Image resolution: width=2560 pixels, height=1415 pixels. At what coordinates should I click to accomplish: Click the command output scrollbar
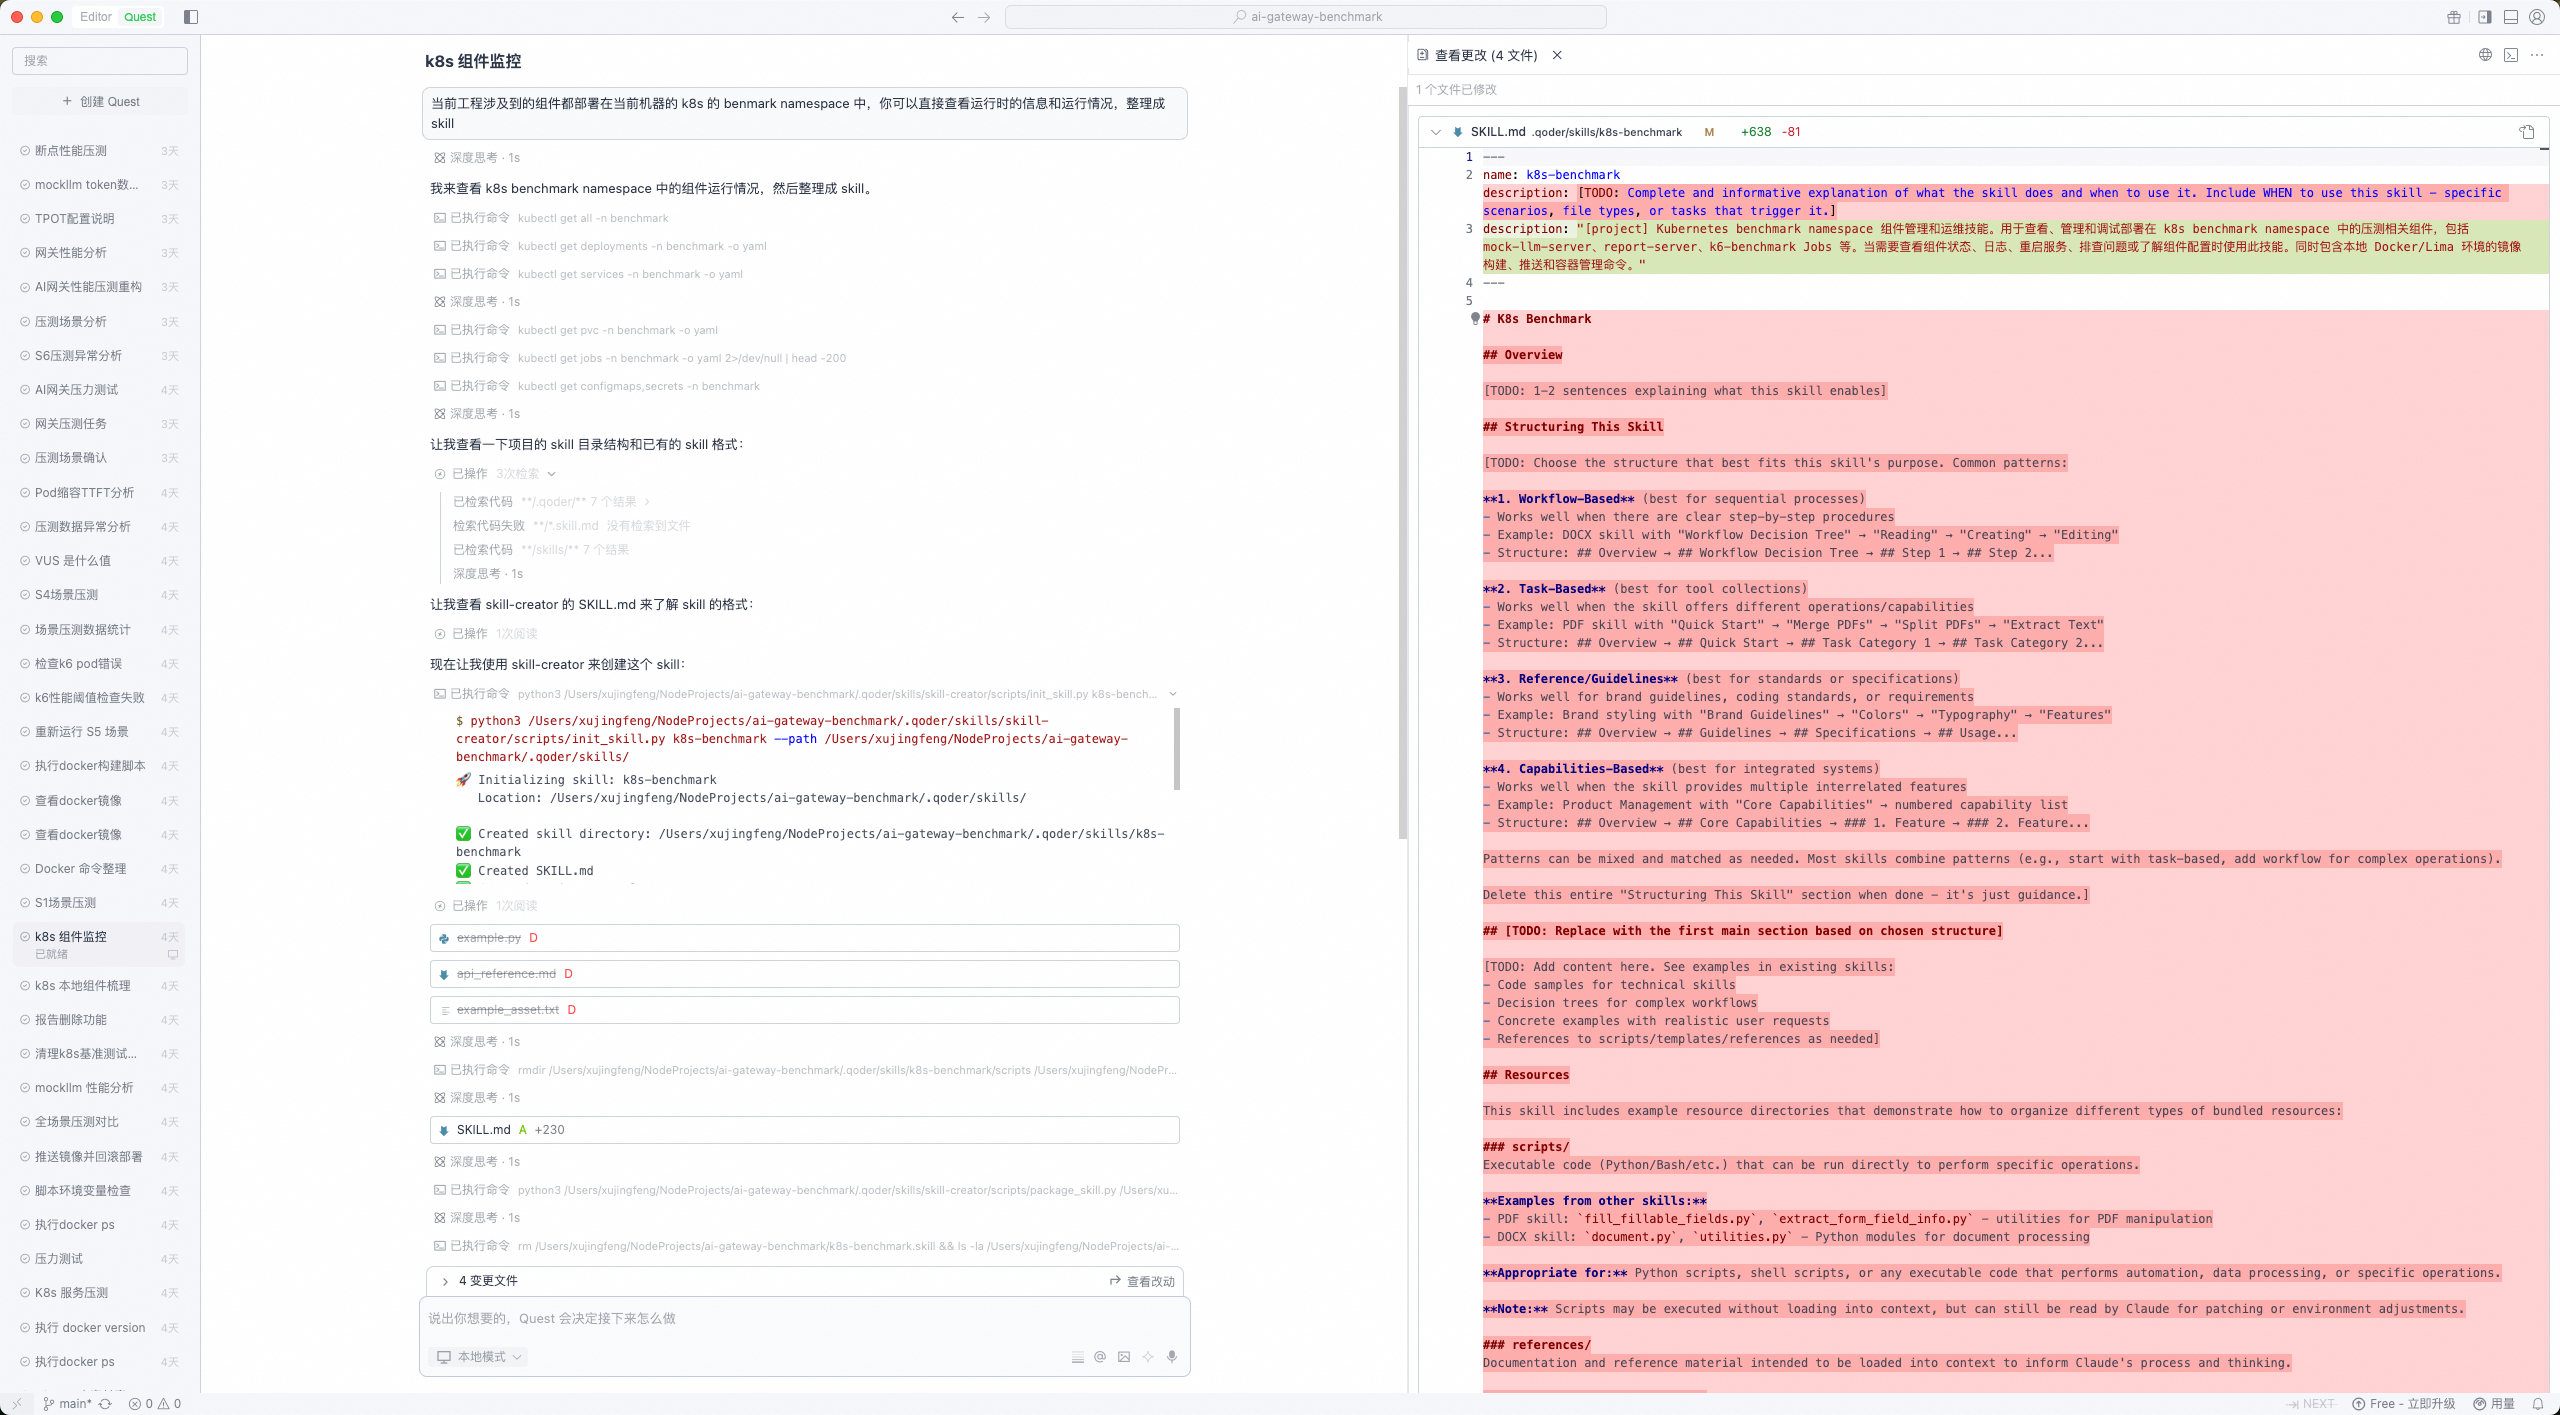(1176, 750)
